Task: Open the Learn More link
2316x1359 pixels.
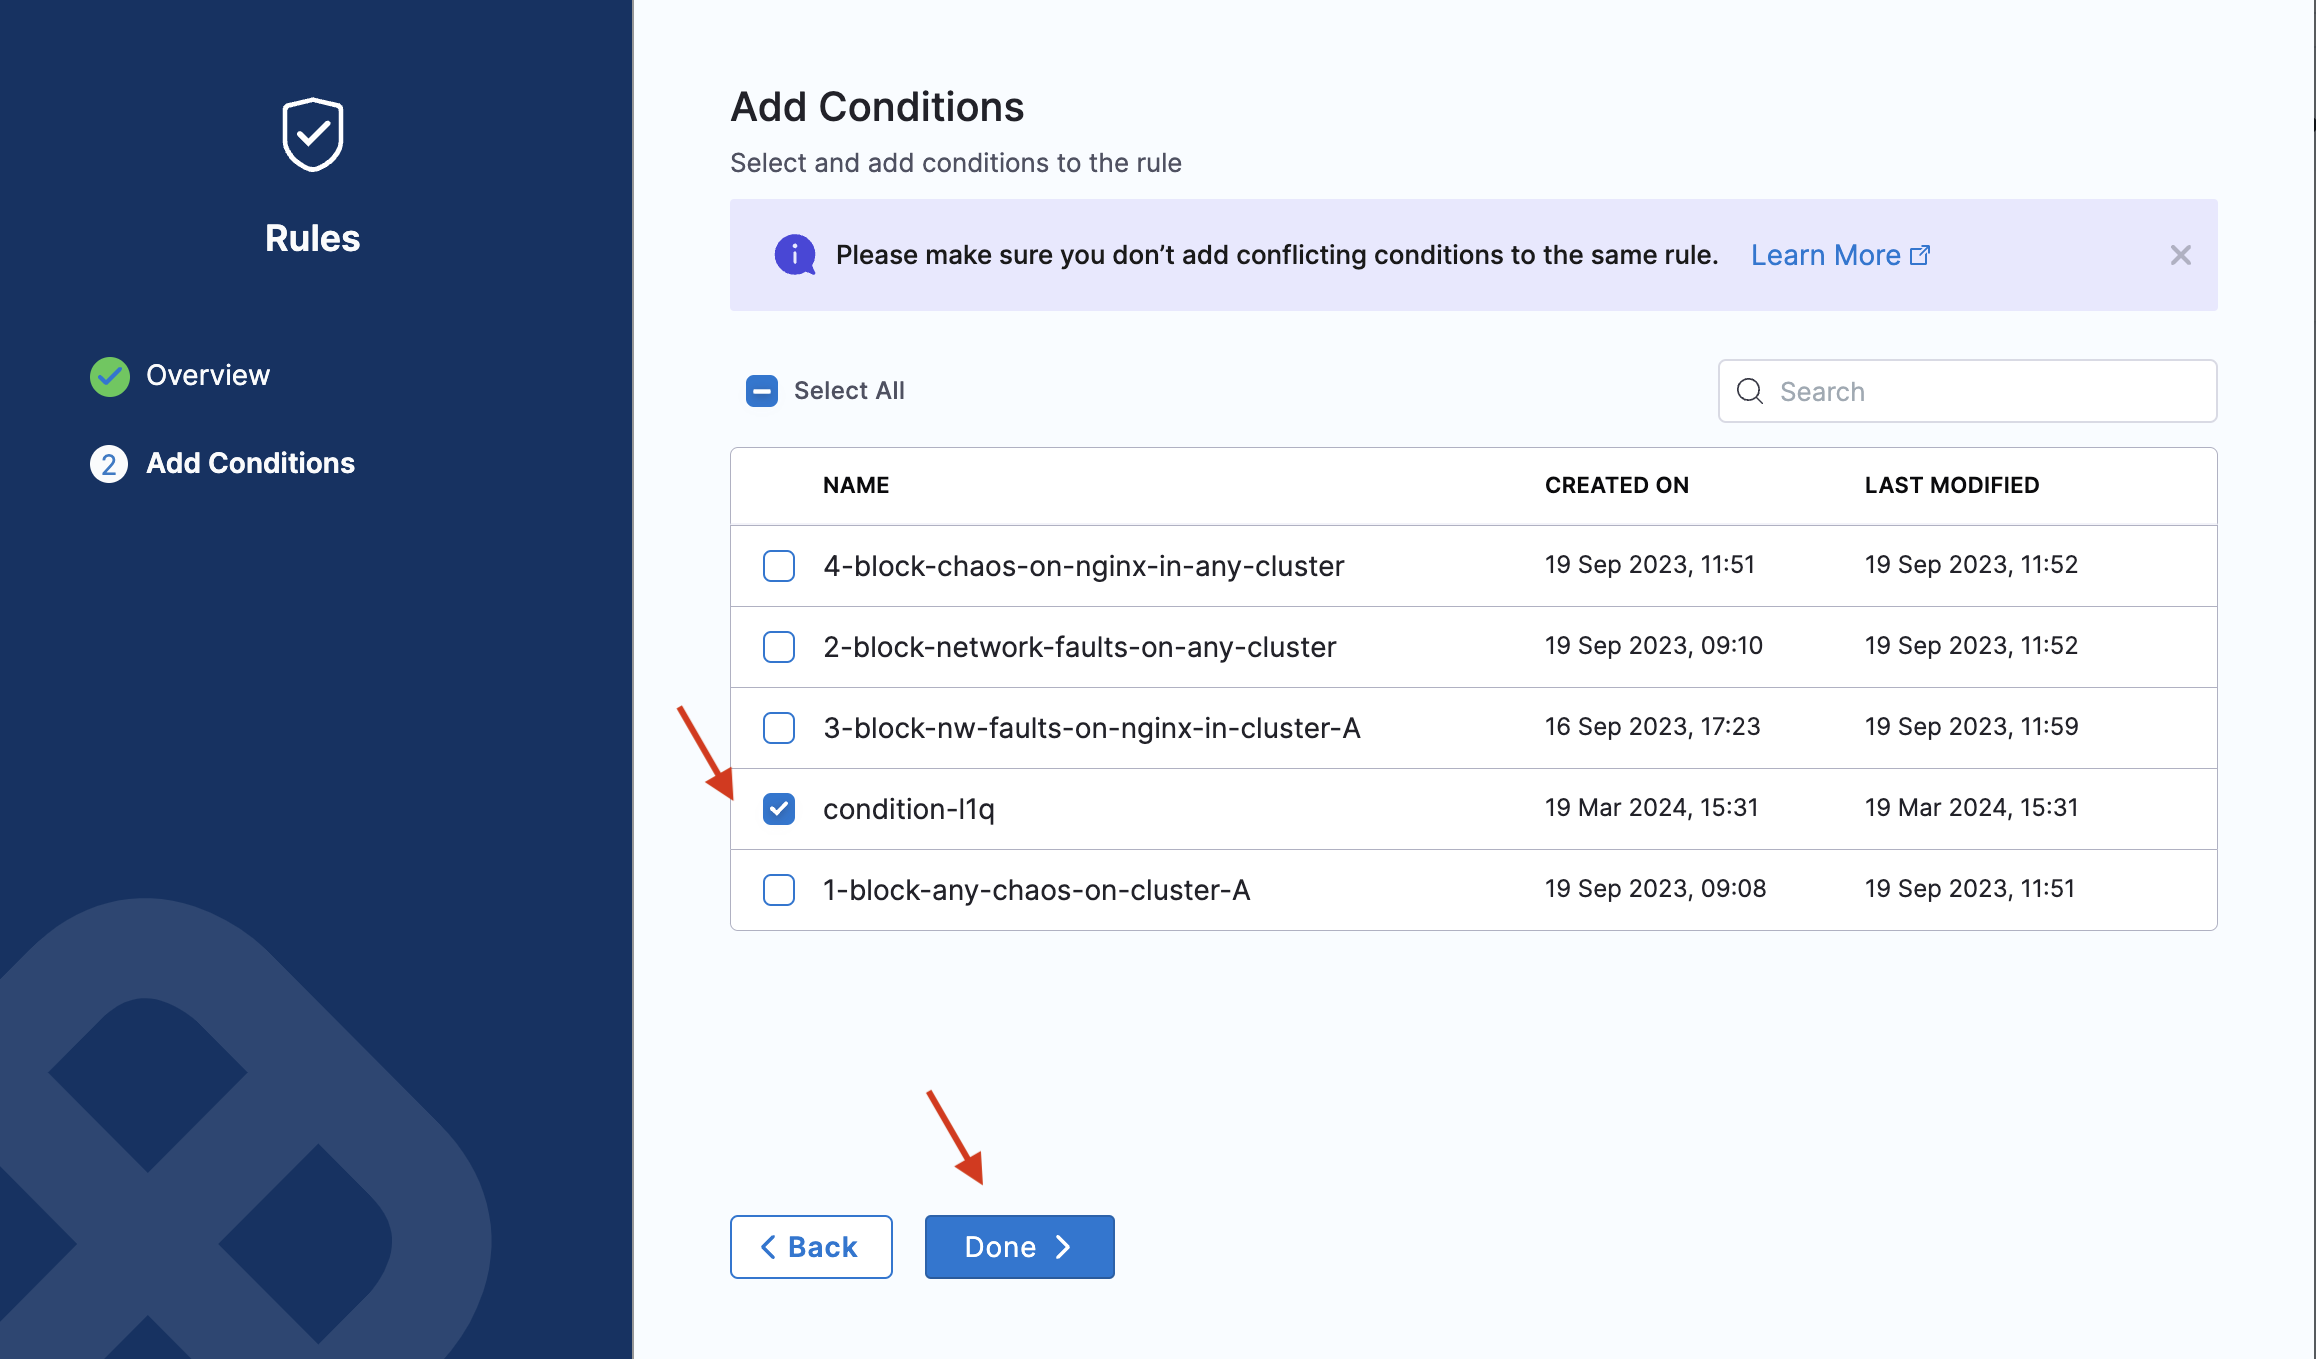Action: tap(1825, 255)
